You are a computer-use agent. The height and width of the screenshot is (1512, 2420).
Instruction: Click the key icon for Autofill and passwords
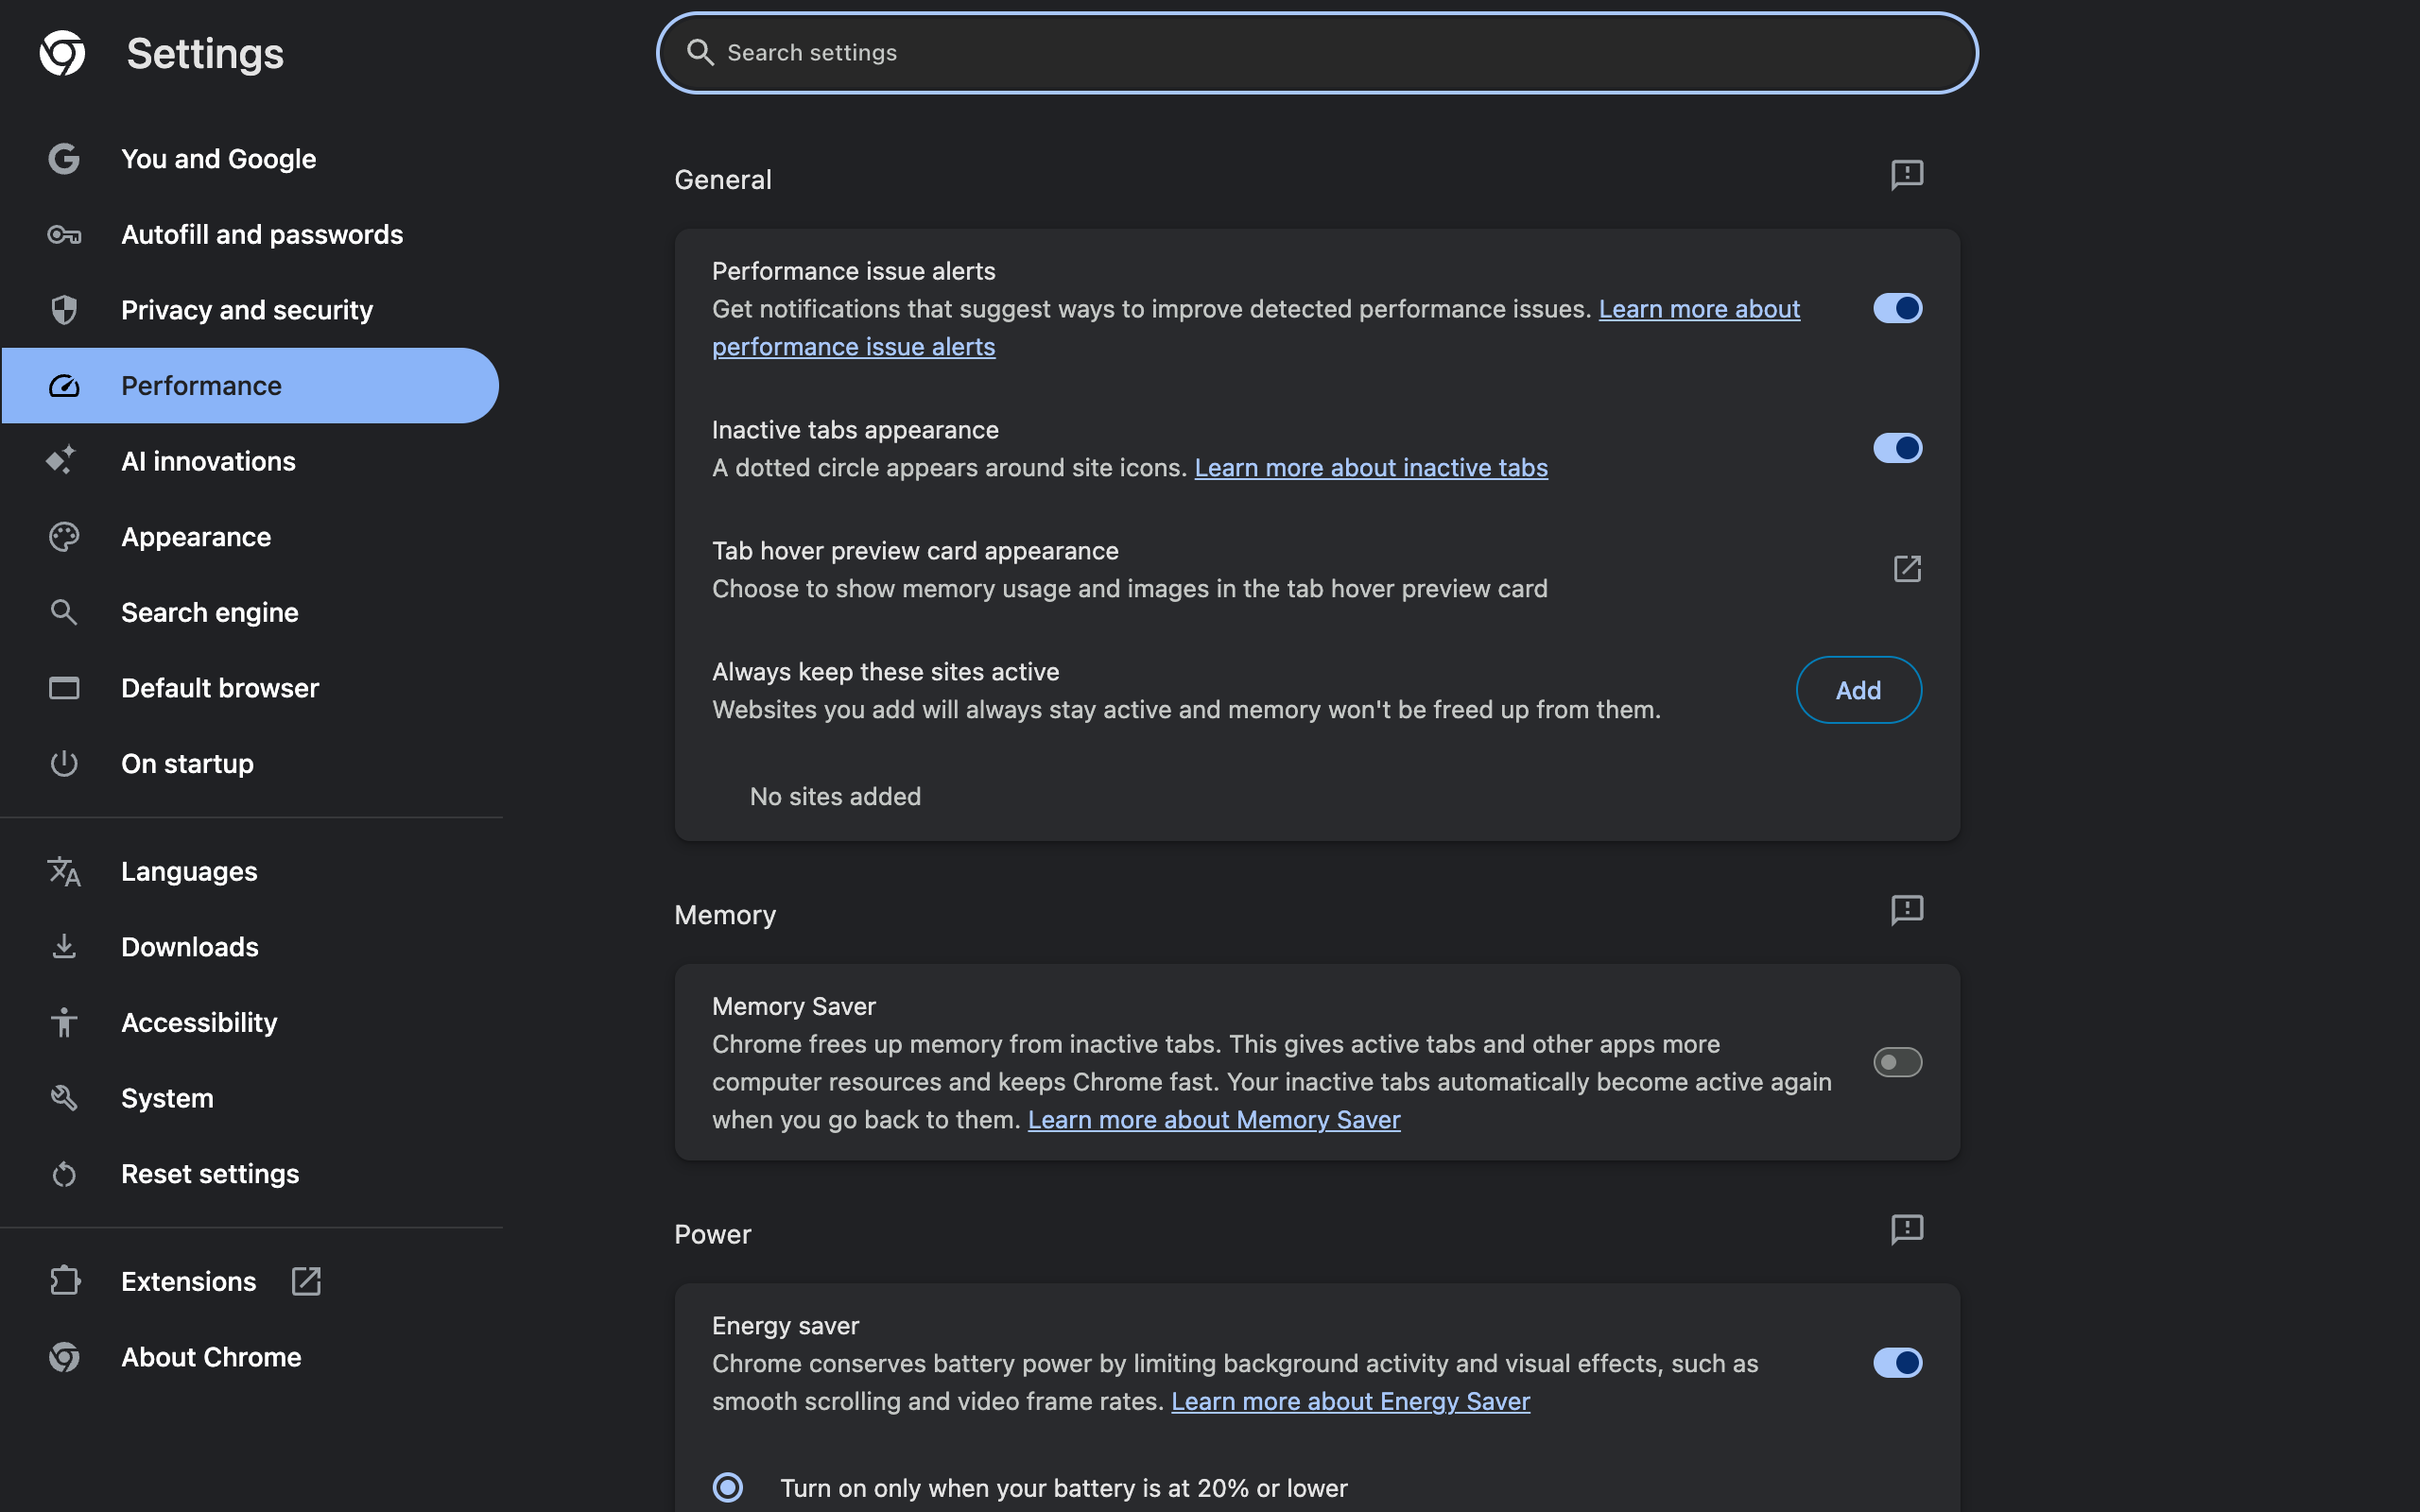(64, 235)
